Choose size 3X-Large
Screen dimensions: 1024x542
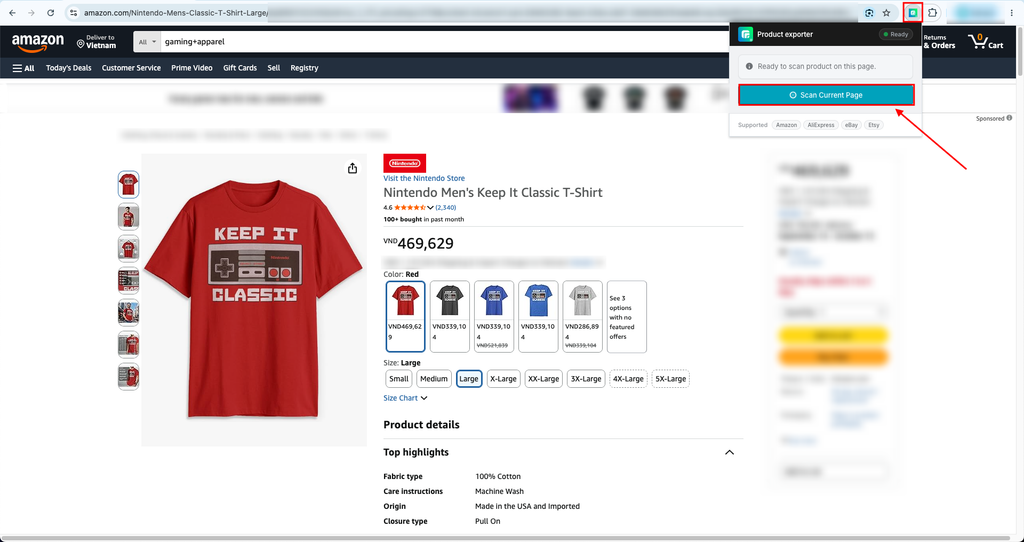pos(586,379)
